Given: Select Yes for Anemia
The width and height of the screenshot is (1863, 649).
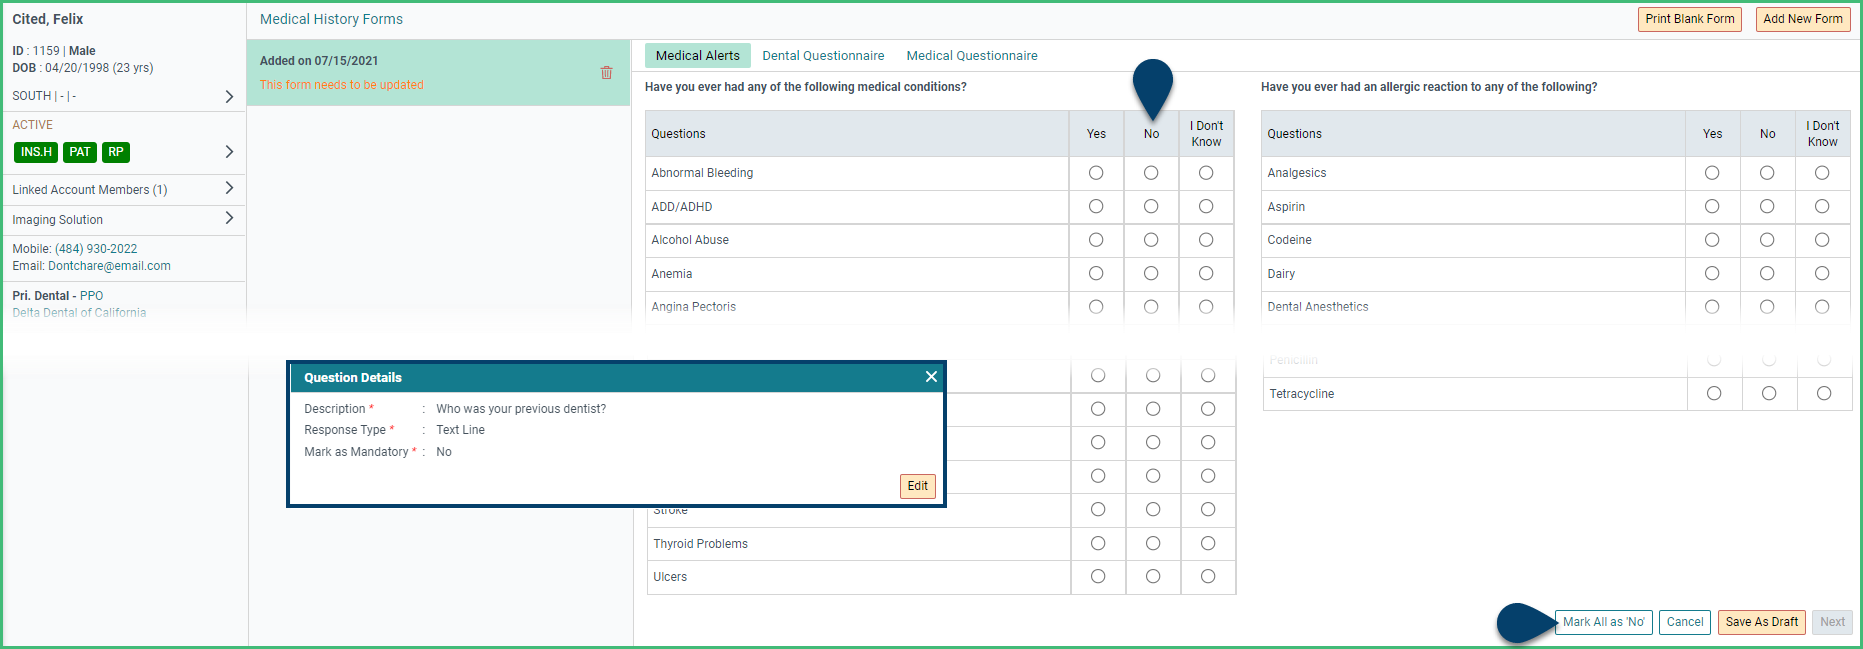Looking at the screenshot, I should (1096, 273).
